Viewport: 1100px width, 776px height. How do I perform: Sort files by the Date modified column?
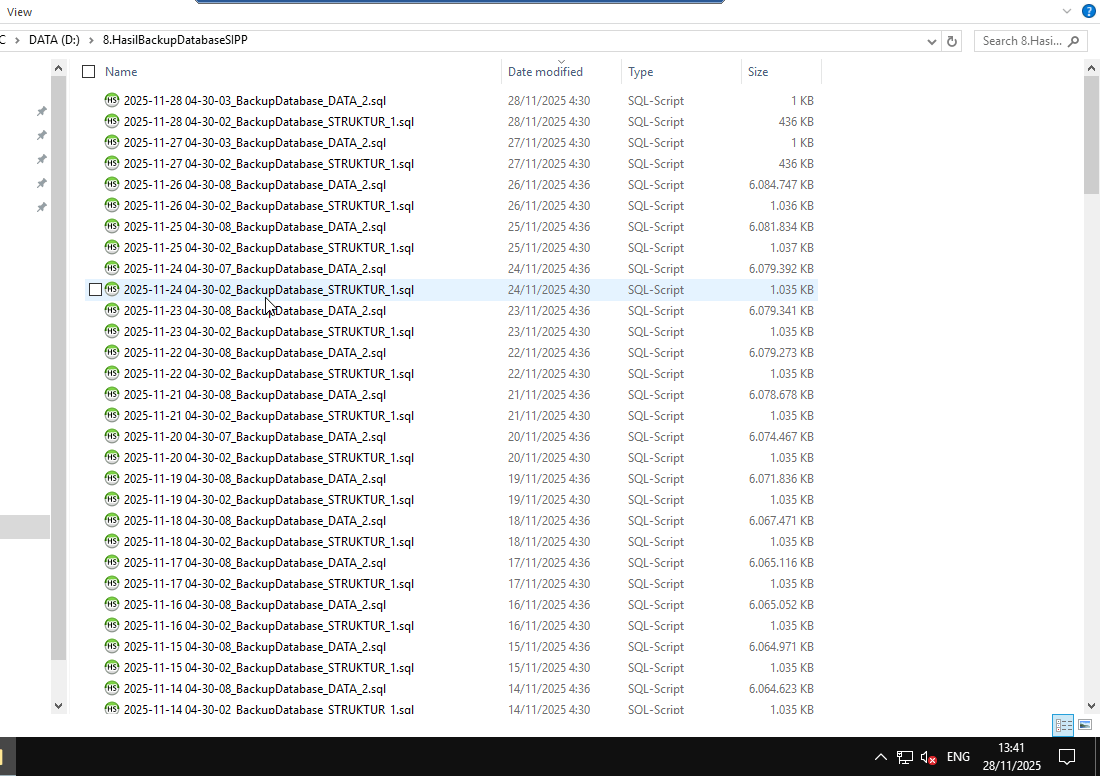click(x=545, y=72)
